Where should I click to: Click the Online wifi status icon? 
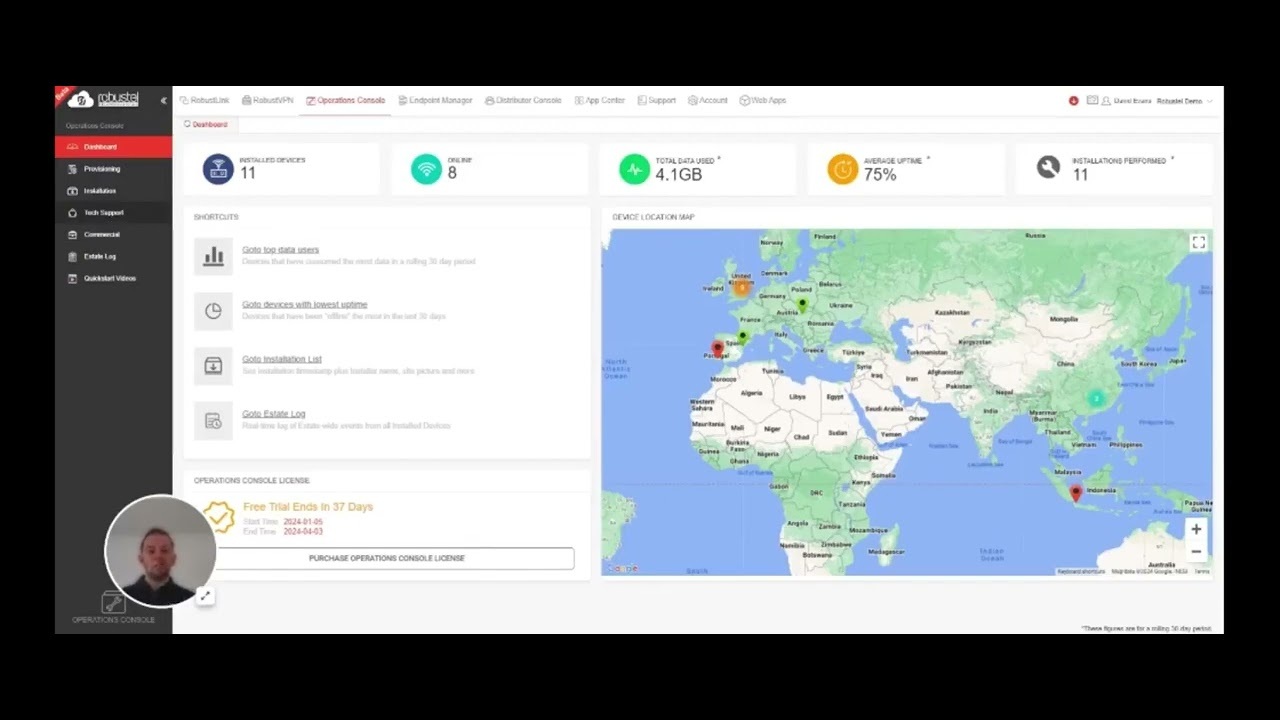tap(426, 169)
